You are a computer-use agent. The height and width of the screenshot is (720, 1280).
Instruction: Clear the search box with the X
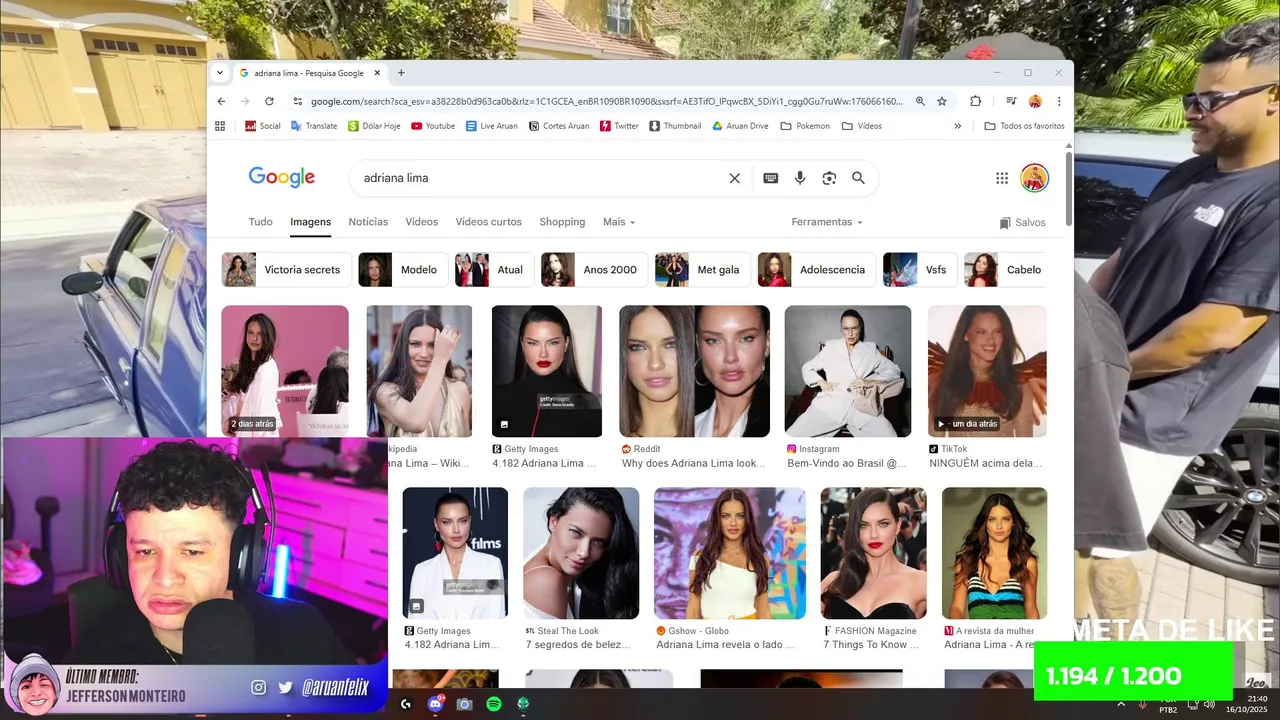pos(734,178)
